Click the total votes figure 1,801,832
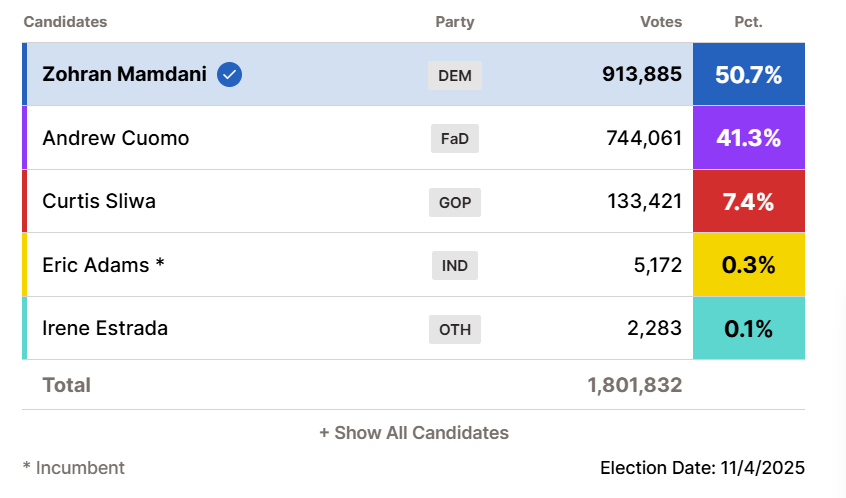Image resolution: width=846 pixels, height=498 pixels. pyautogui.click(x=635, y=385)
